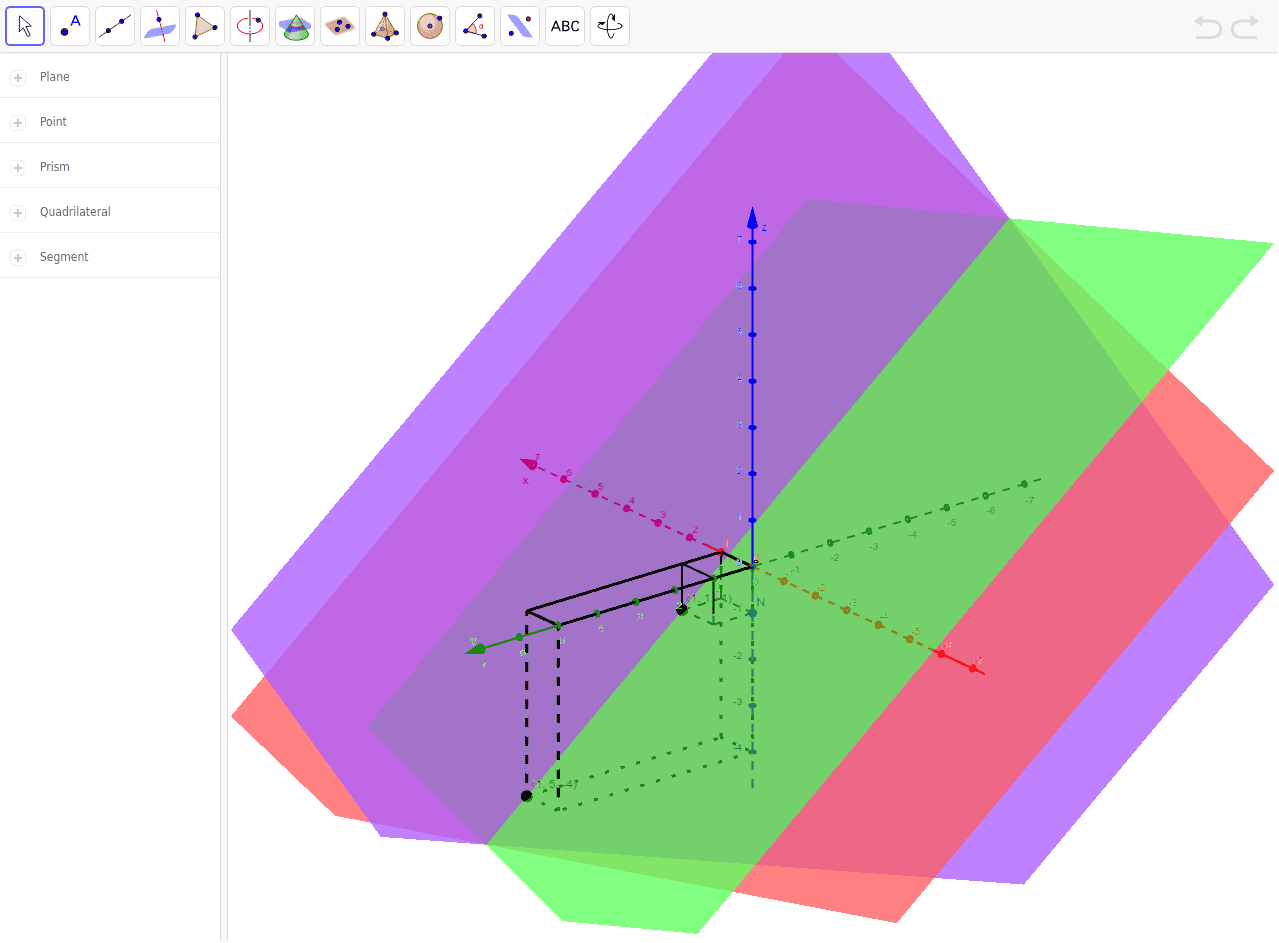The width and height of the screenshot is (1279, 943).
Task: Select the Line tool
Action: 114,25
